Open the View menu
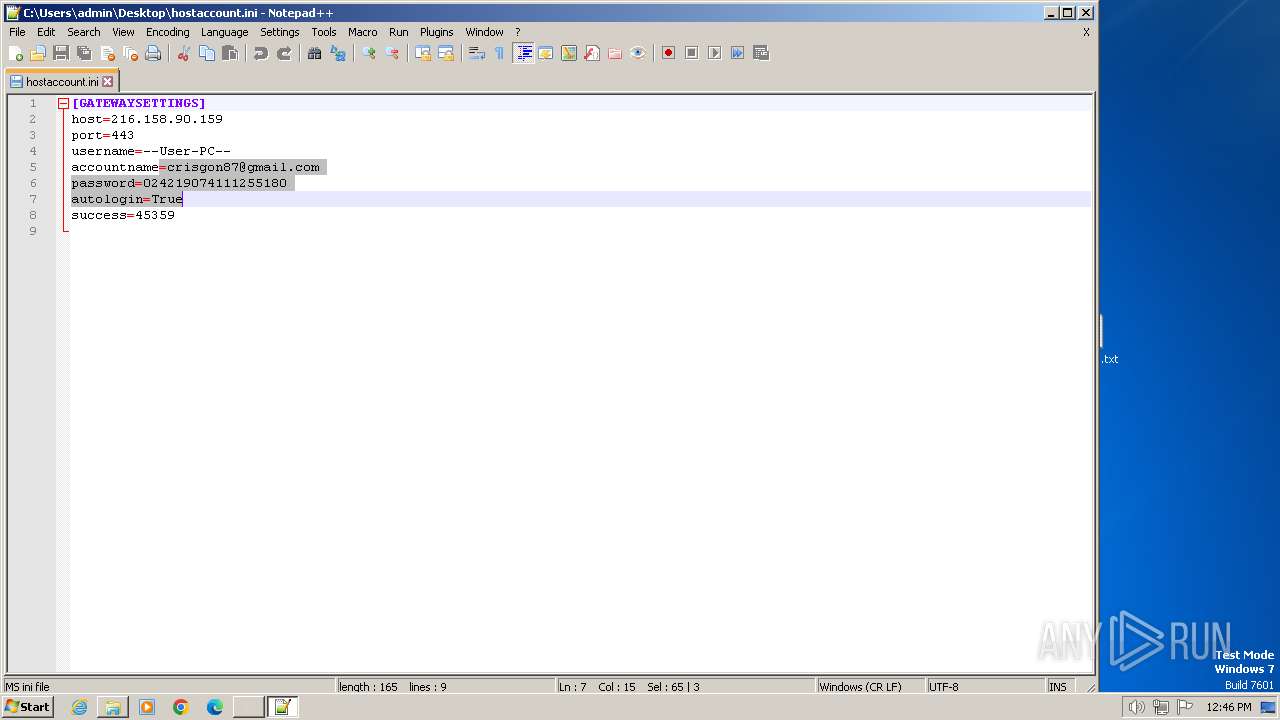This screenshot has width=1280, height=720. click(x=123, y=32)
